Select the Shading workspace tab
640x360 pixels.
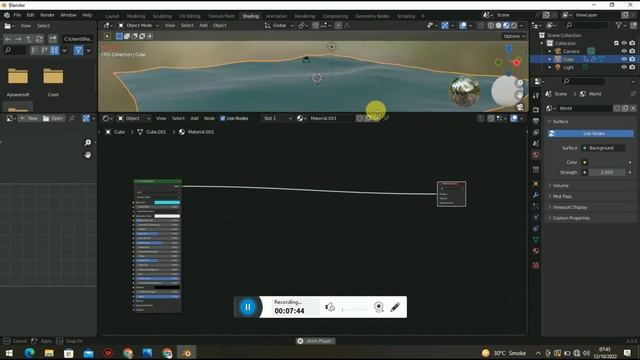tap(251, 16)
